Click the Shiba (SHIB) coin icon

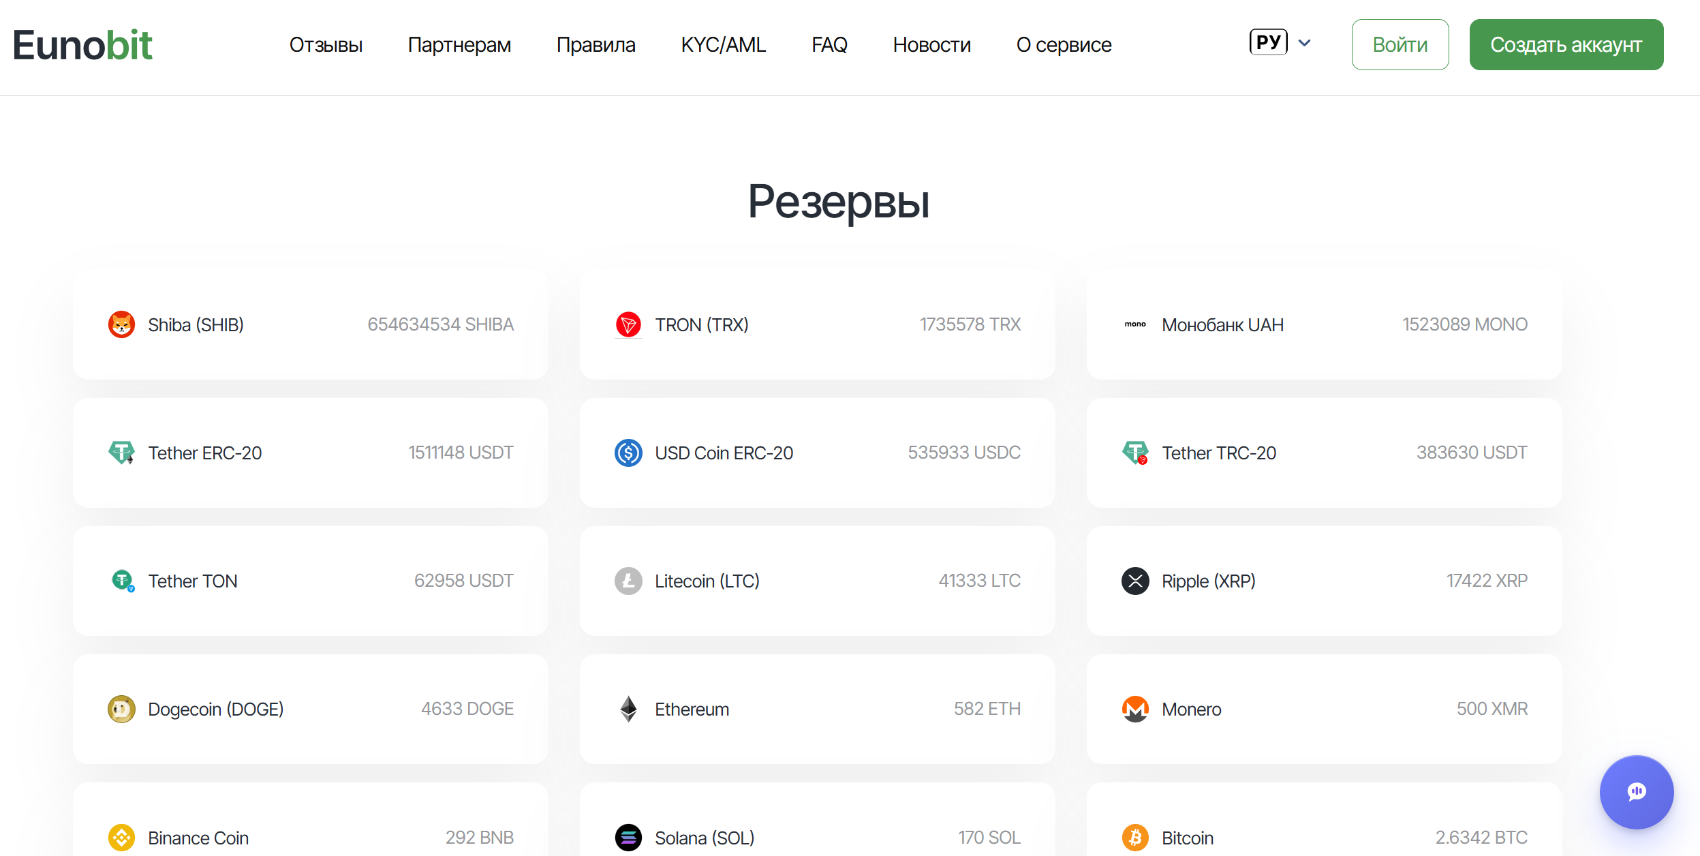(121, 325)
